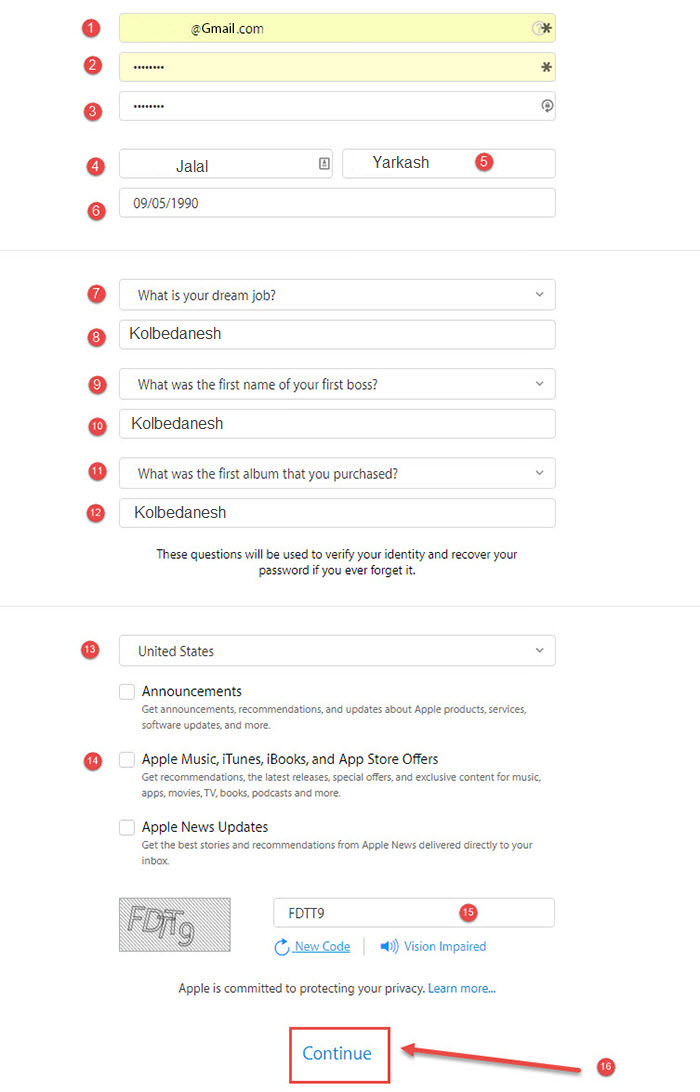Open the 'What is your dream job?' dropdown
Screen dimensions: 700x1092
coord(337,295)
